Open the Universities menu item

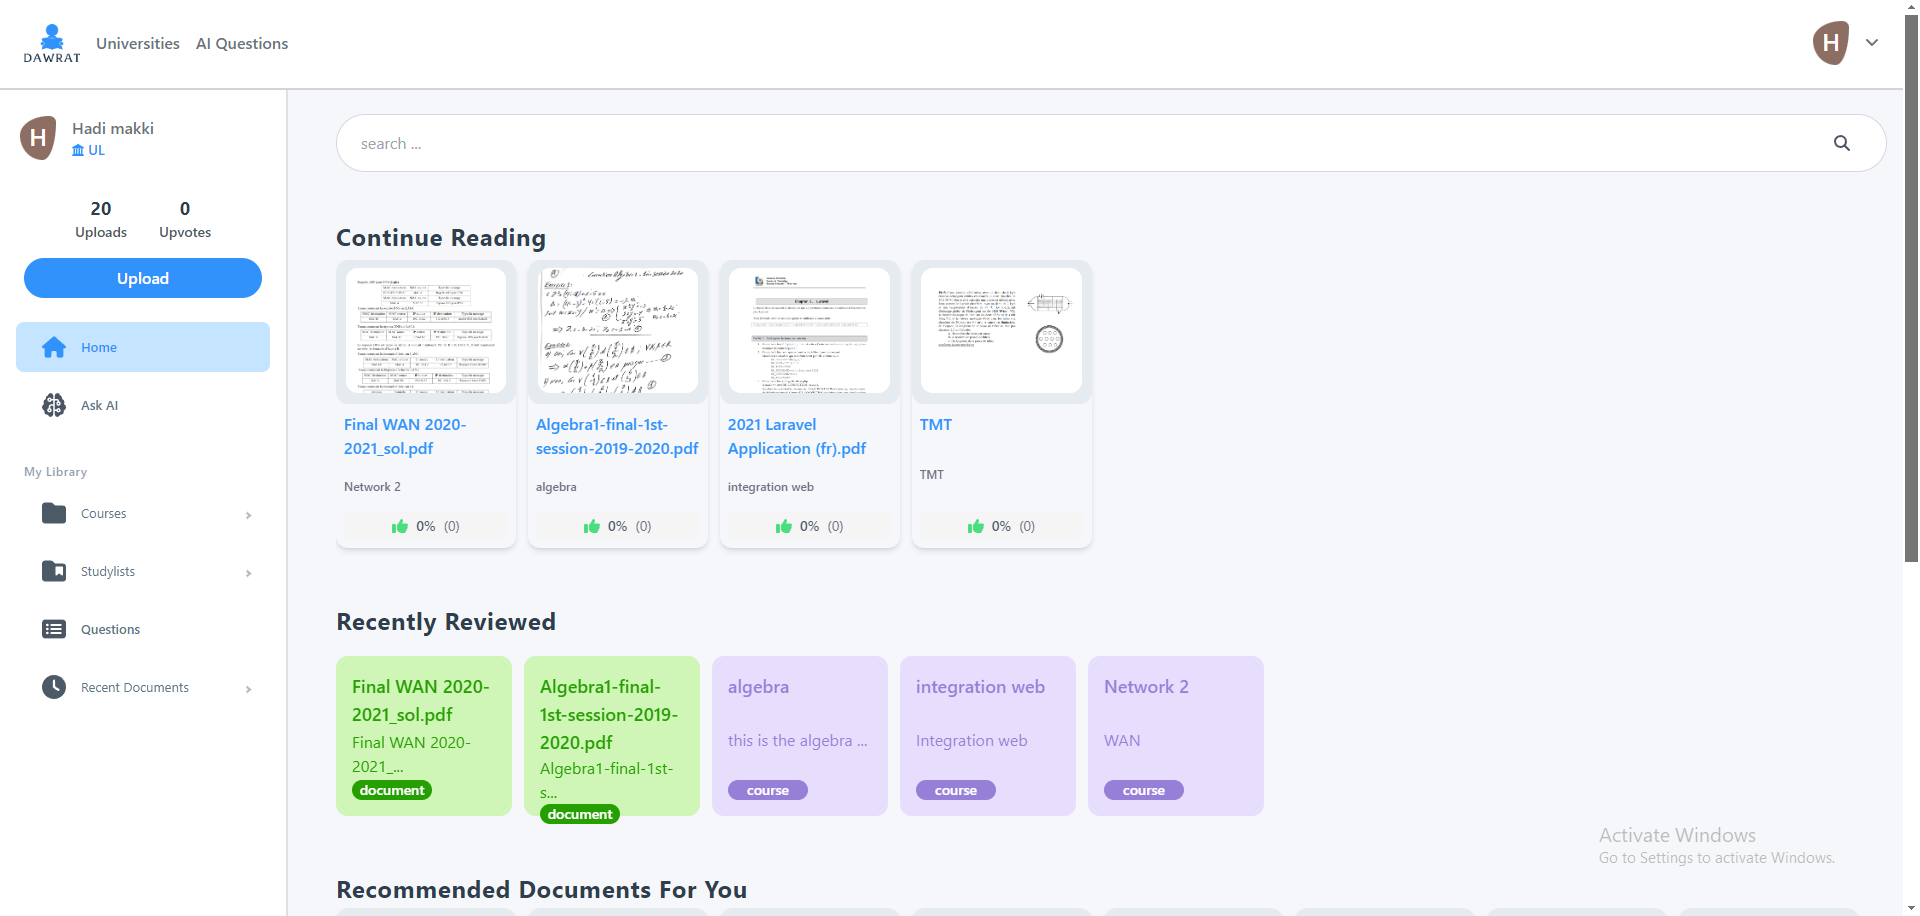tap(138, 44)
